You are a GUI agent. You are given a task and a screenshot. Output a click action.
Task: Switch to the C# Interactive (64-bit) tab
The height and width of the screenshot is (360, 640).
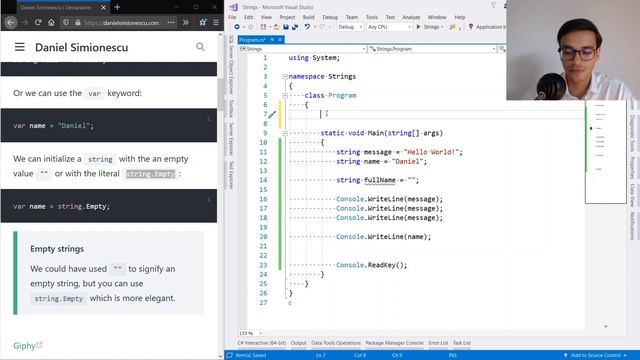coord(262,343)
